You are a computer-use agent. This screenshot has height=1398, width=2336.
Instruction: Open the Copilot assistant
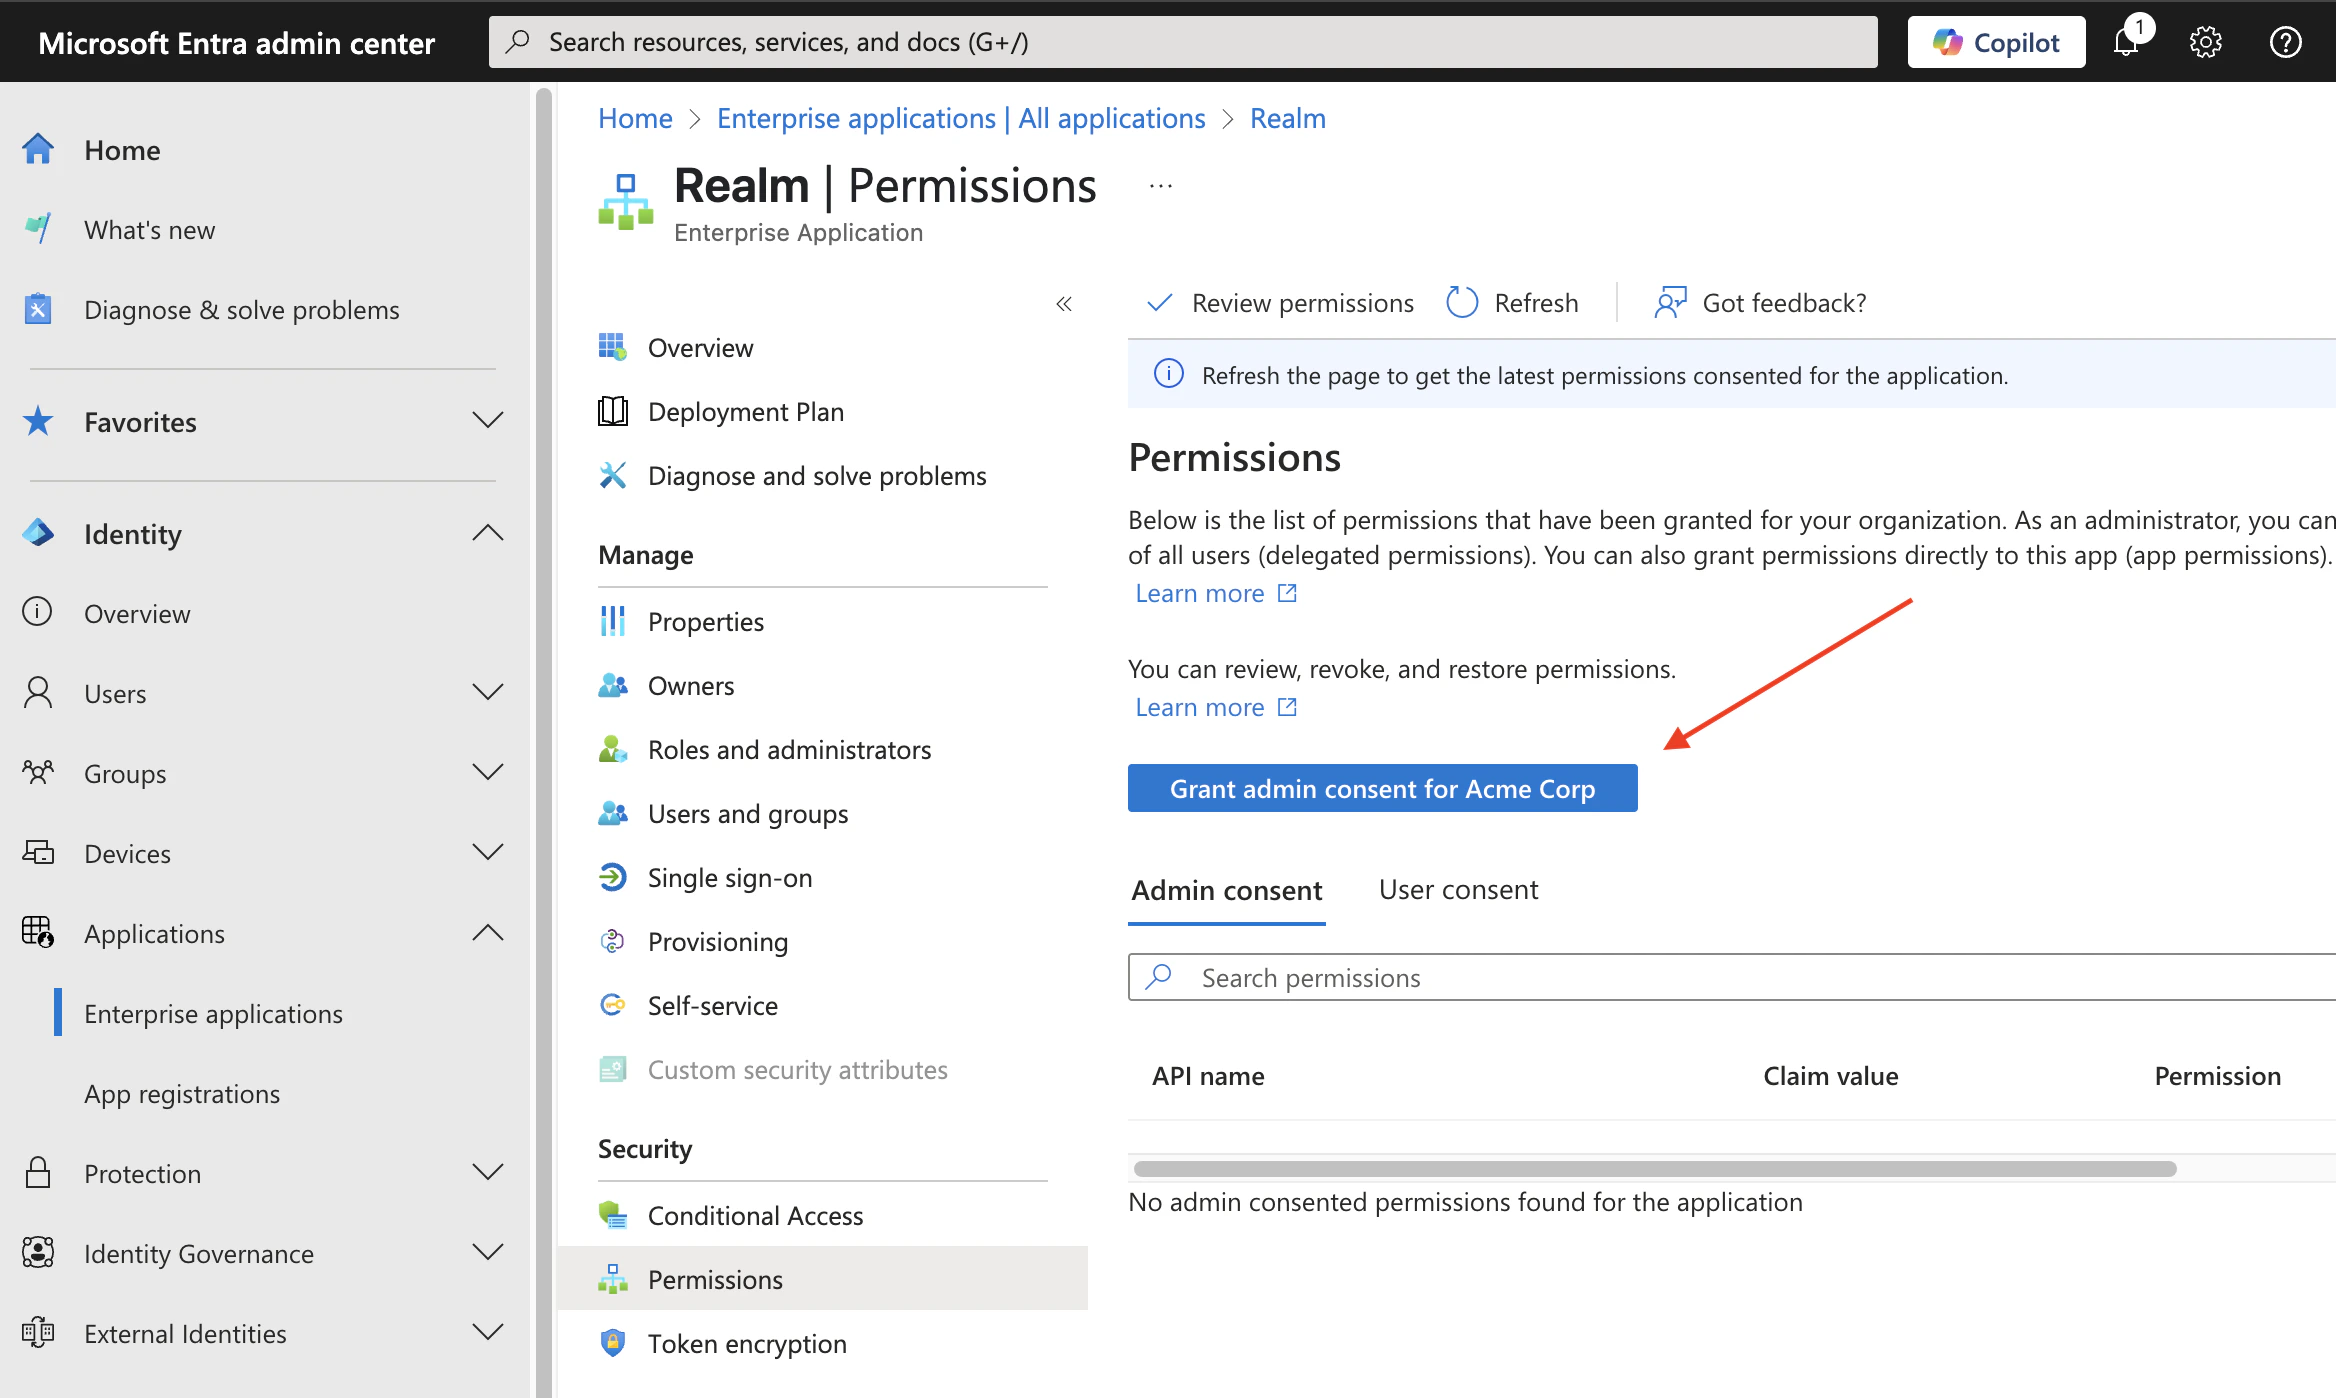point(1995,41)
